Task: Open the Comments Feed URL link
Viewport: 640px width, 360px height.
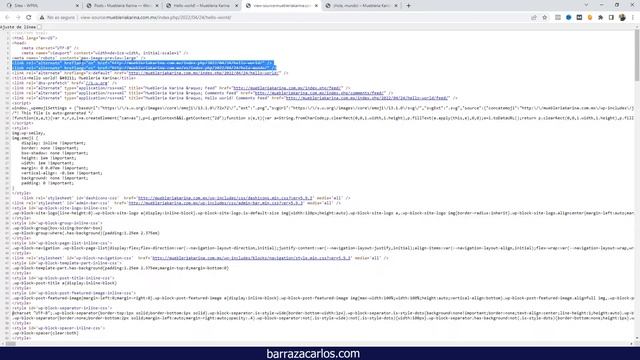Action: (319, 93)
